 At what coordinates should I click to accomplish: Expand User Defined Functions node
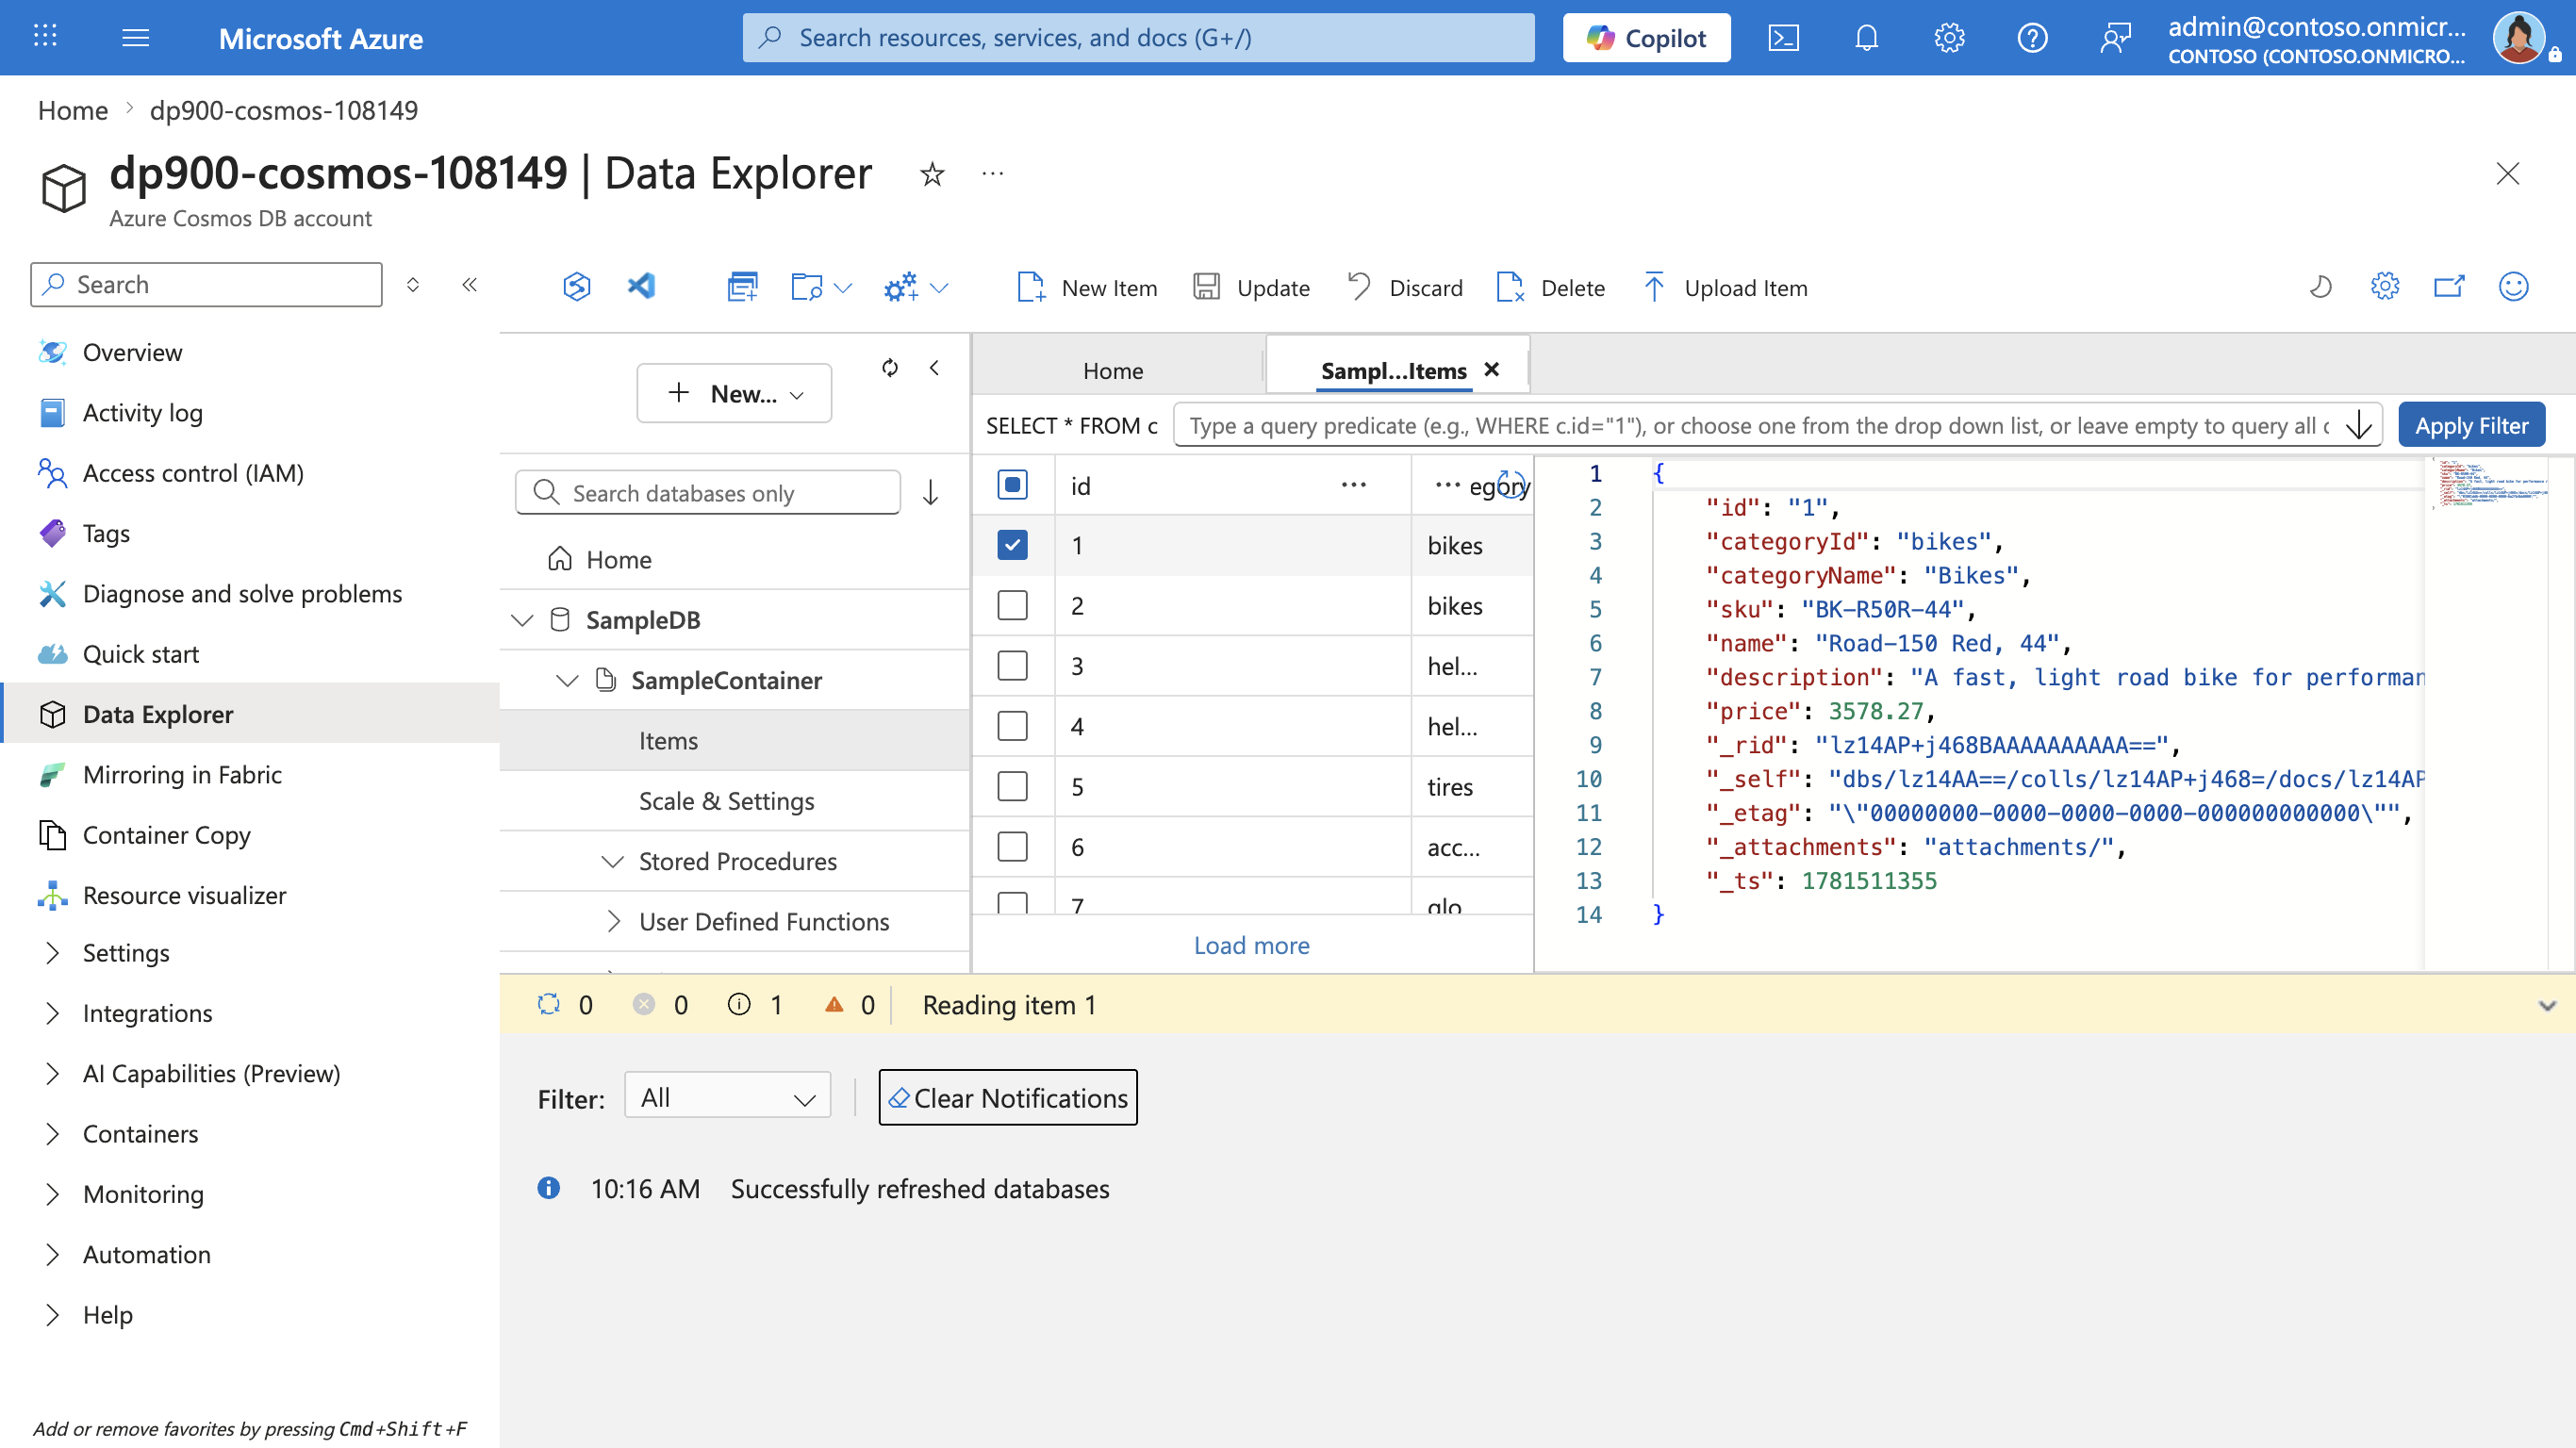pyautogui.click(x=613, y=921)
